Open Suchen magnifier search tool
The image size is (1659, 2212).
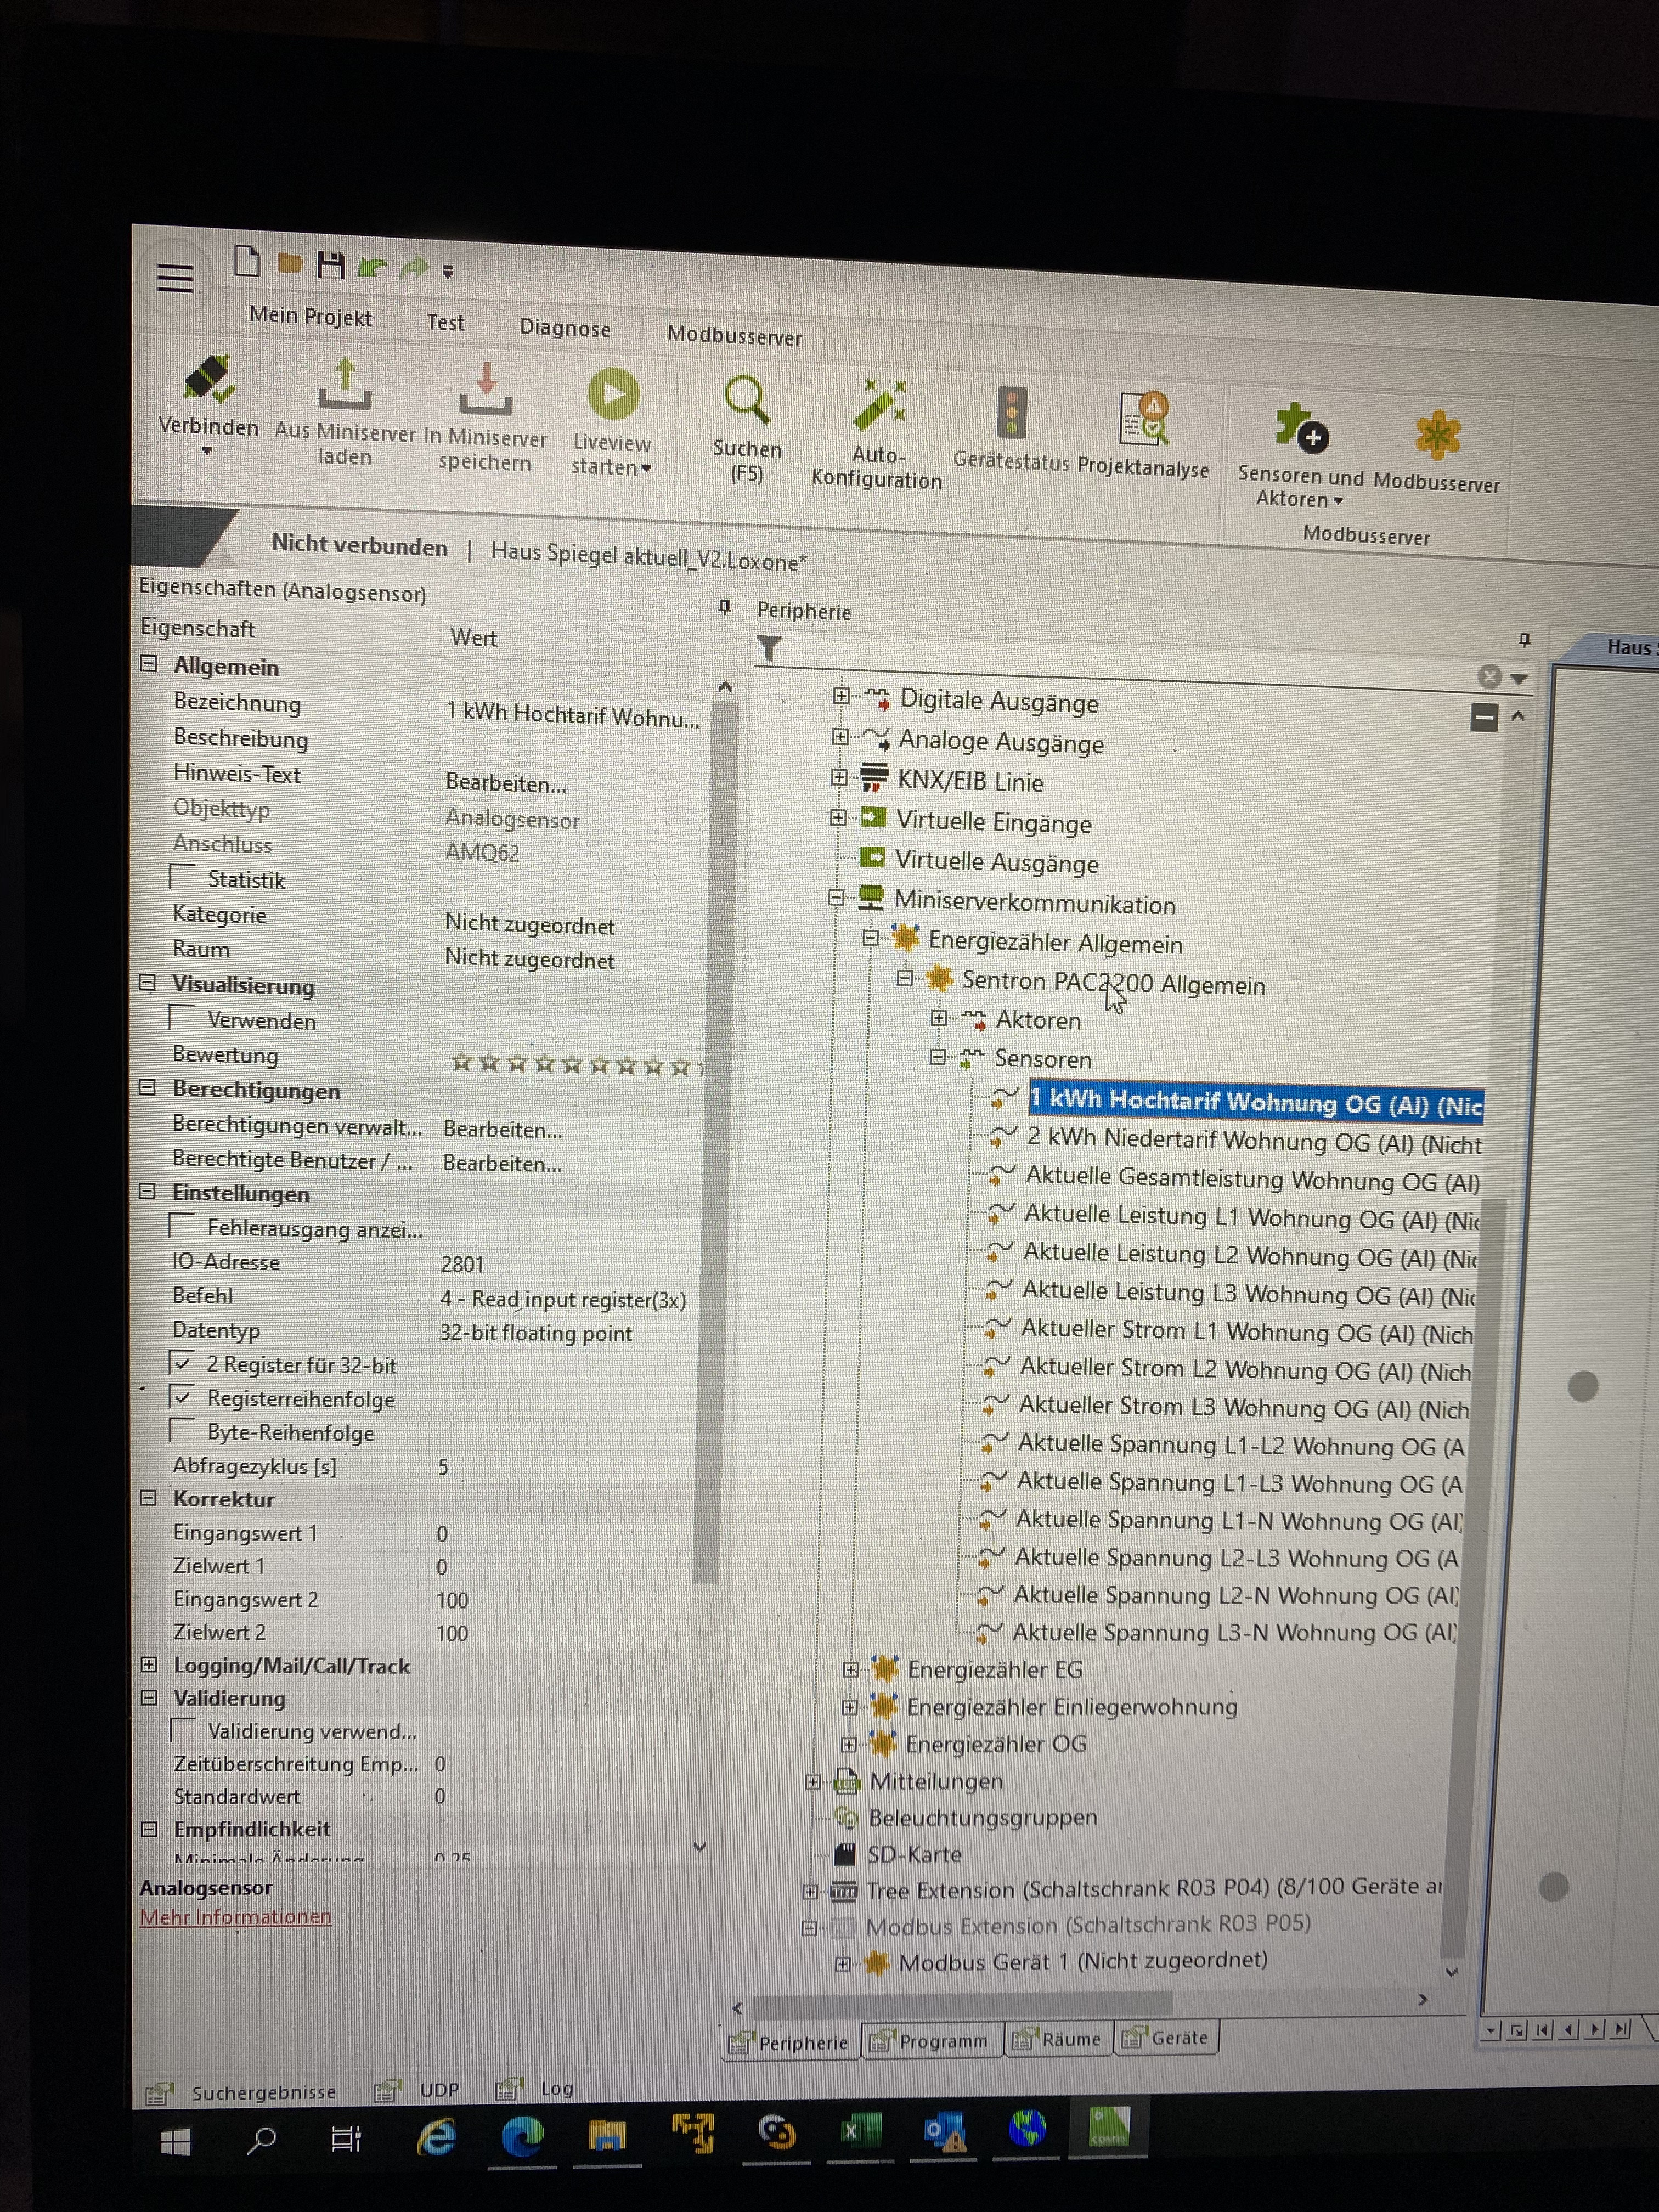(x=747, y=400)
